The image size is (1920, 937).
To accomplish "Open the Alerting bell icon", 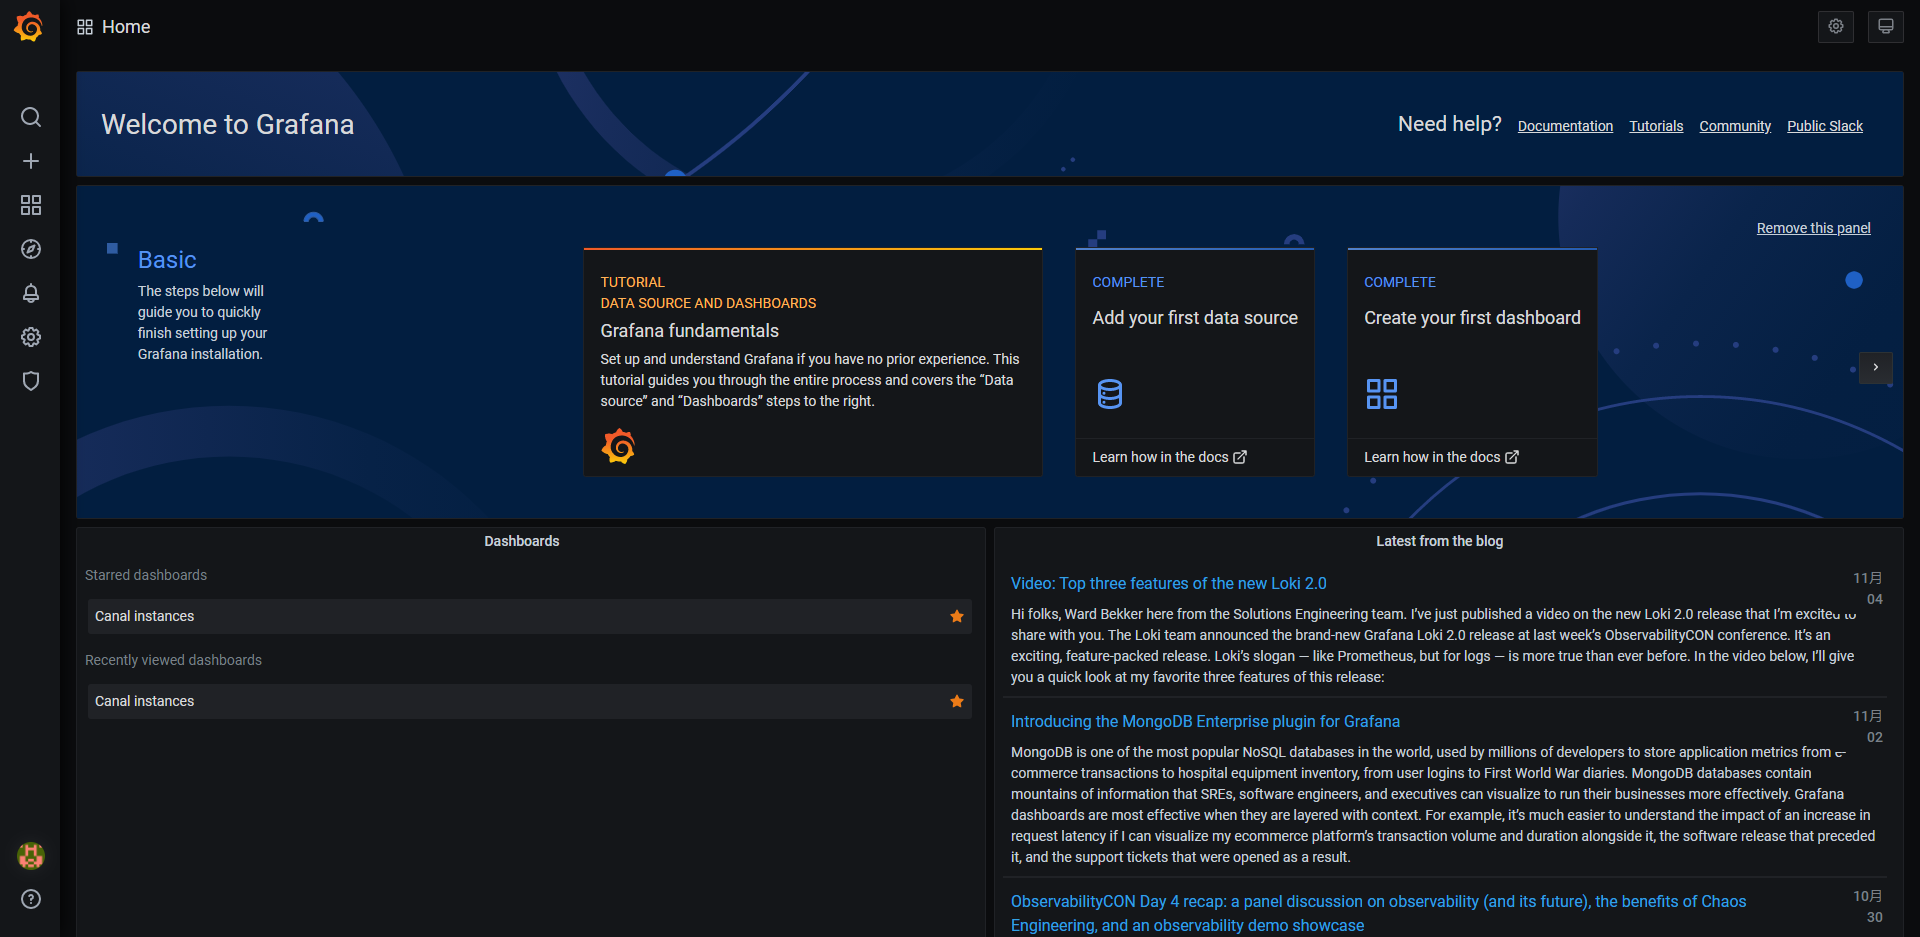I will pyautogui.click(x=31, y=293).
